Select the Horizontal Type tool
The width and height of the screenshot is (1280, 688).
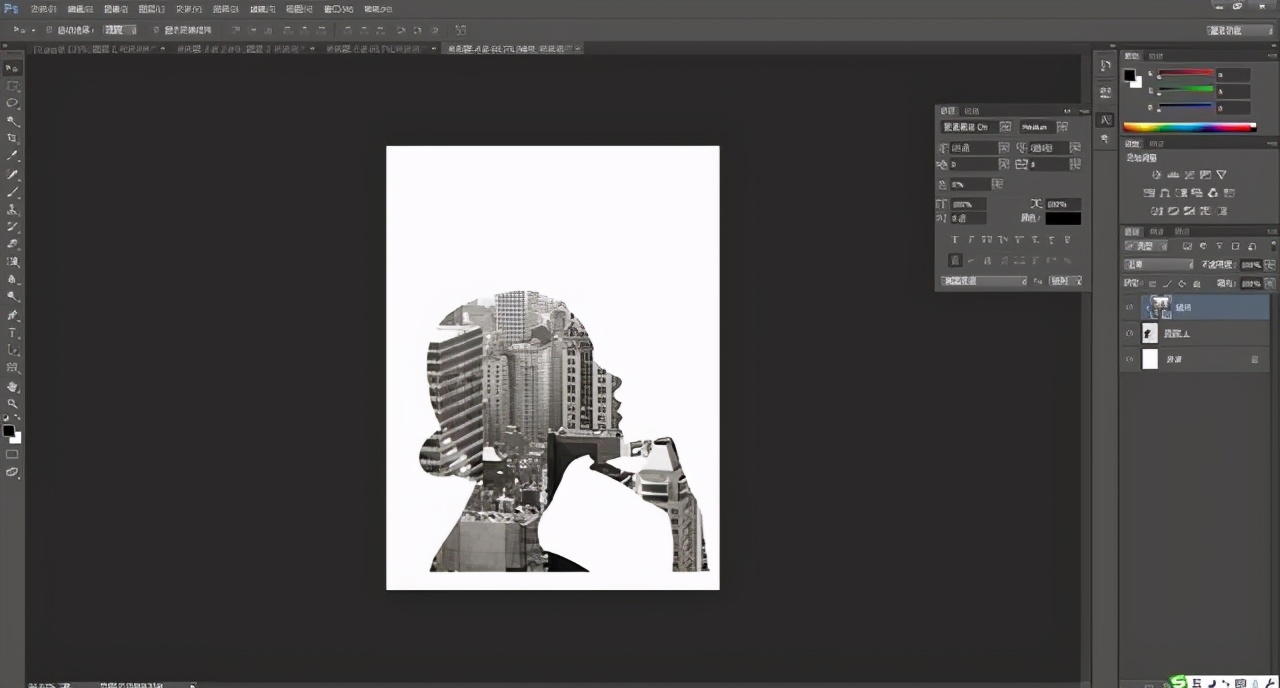12,332
